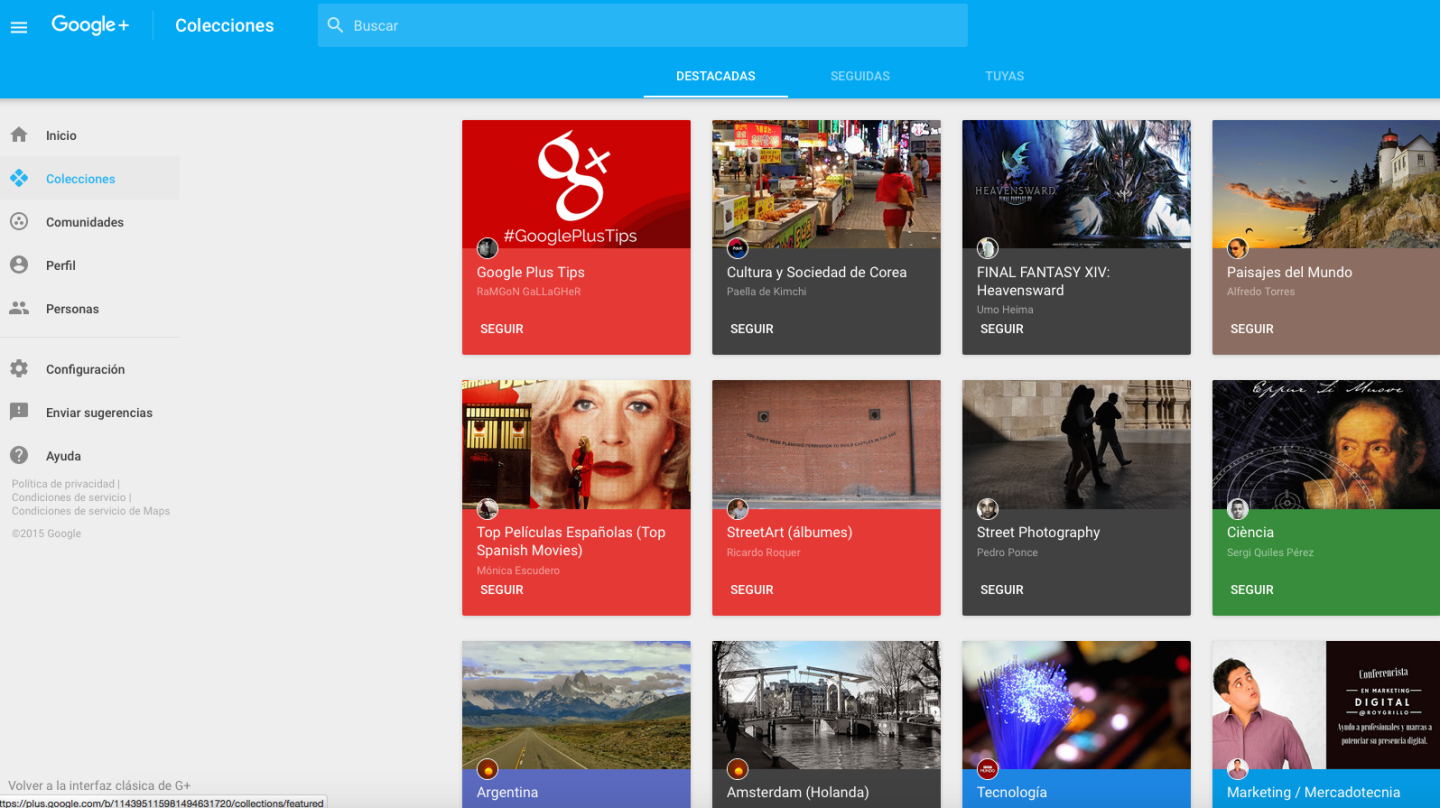The width and height of the screenshot is (1440, 808).
Task: Follow the Paisajes del Mundo collection
Action: click(x=1252, y=328)
